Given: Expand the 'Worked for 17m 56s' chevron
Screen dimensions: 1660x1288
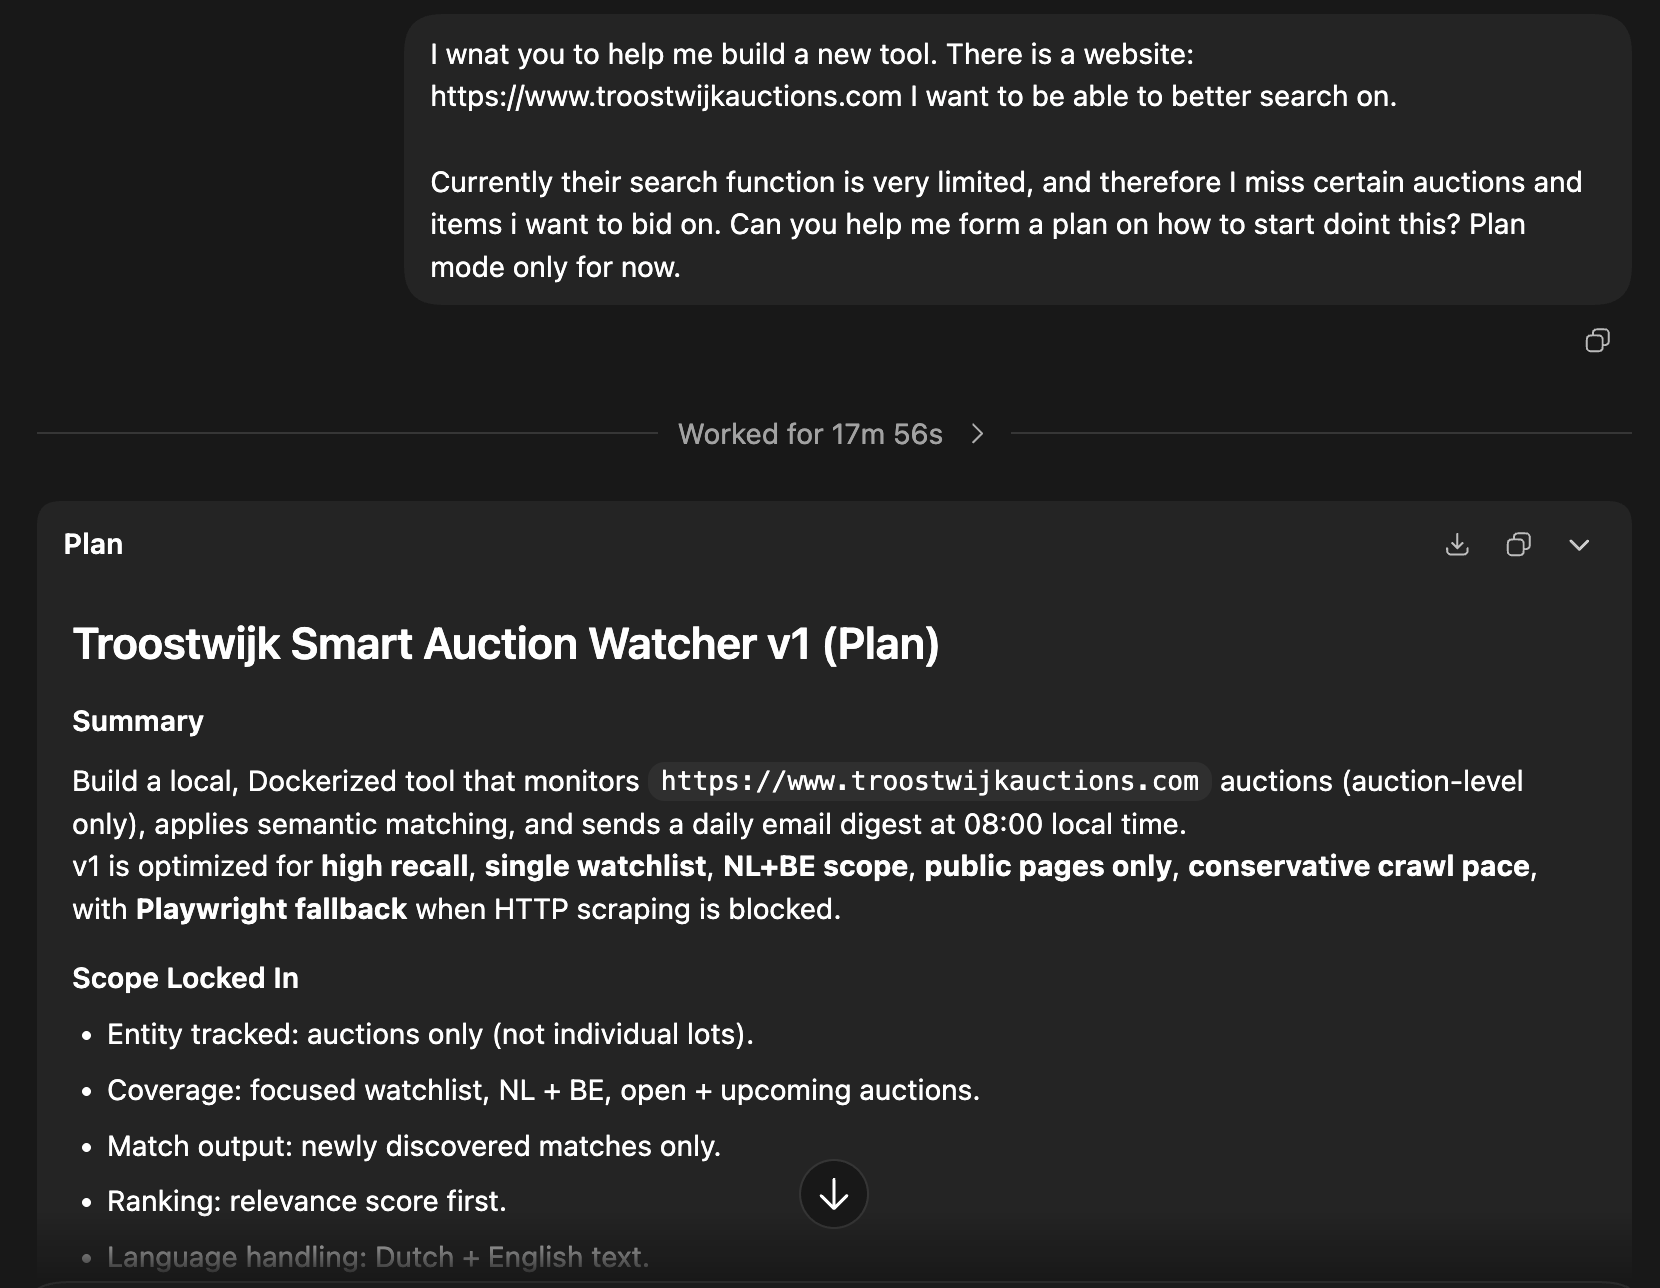Looking at the screenshot, I should coord(978,434).
